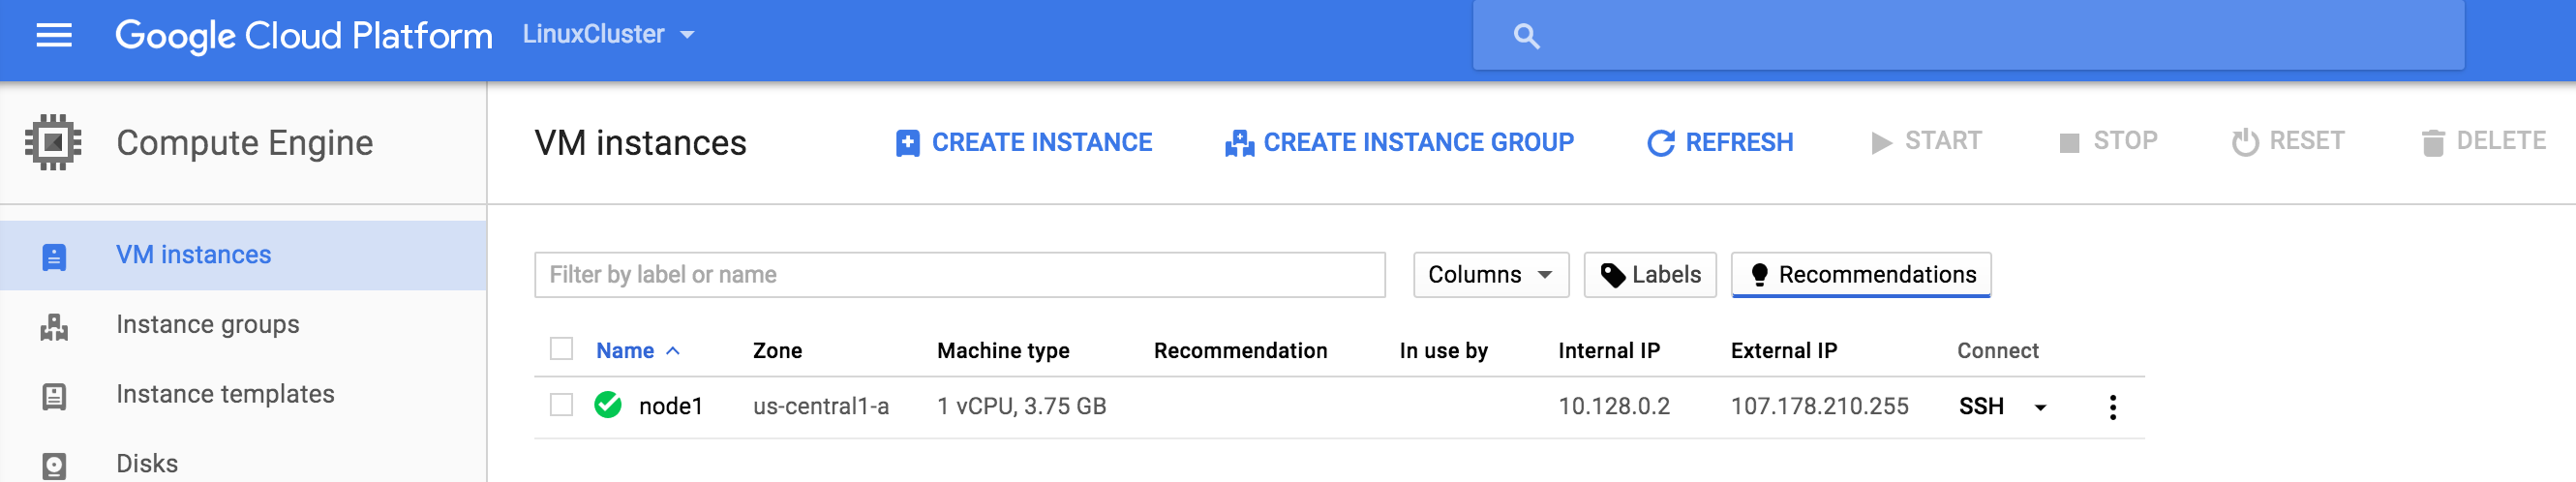Click the Labels button
2576x482 pixels.
click(1649, 275)
